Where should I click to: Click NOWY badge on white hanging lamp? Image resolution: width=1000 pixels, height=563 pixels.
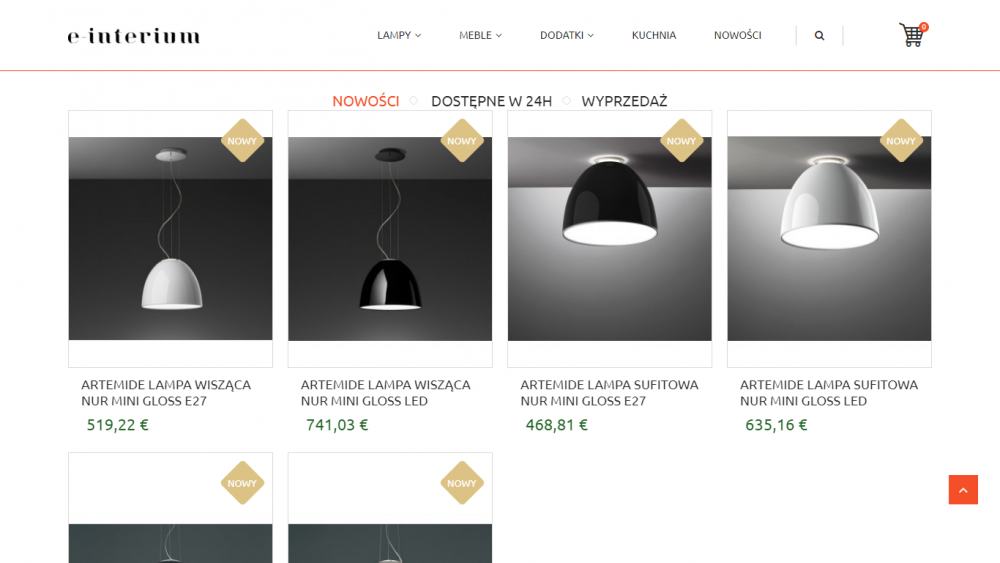pos(242,141)
